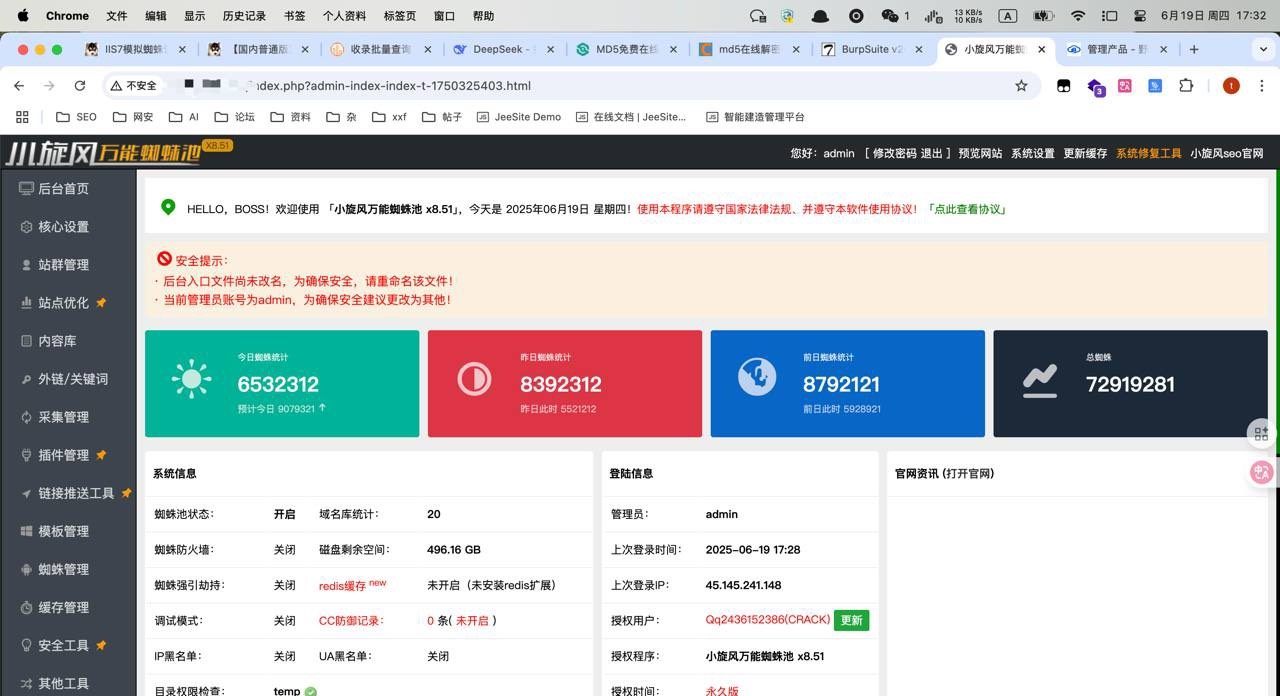
Task: Bookmark this page with star icon
Action: coord(1021,86)
